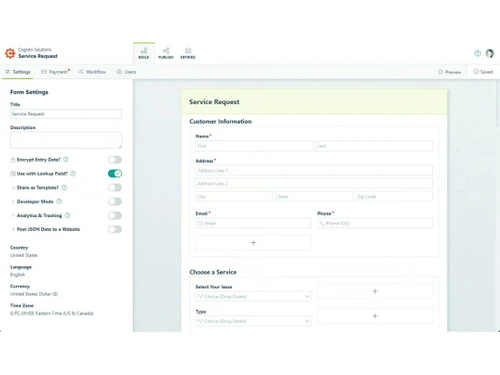Change the Language value English

17,275
